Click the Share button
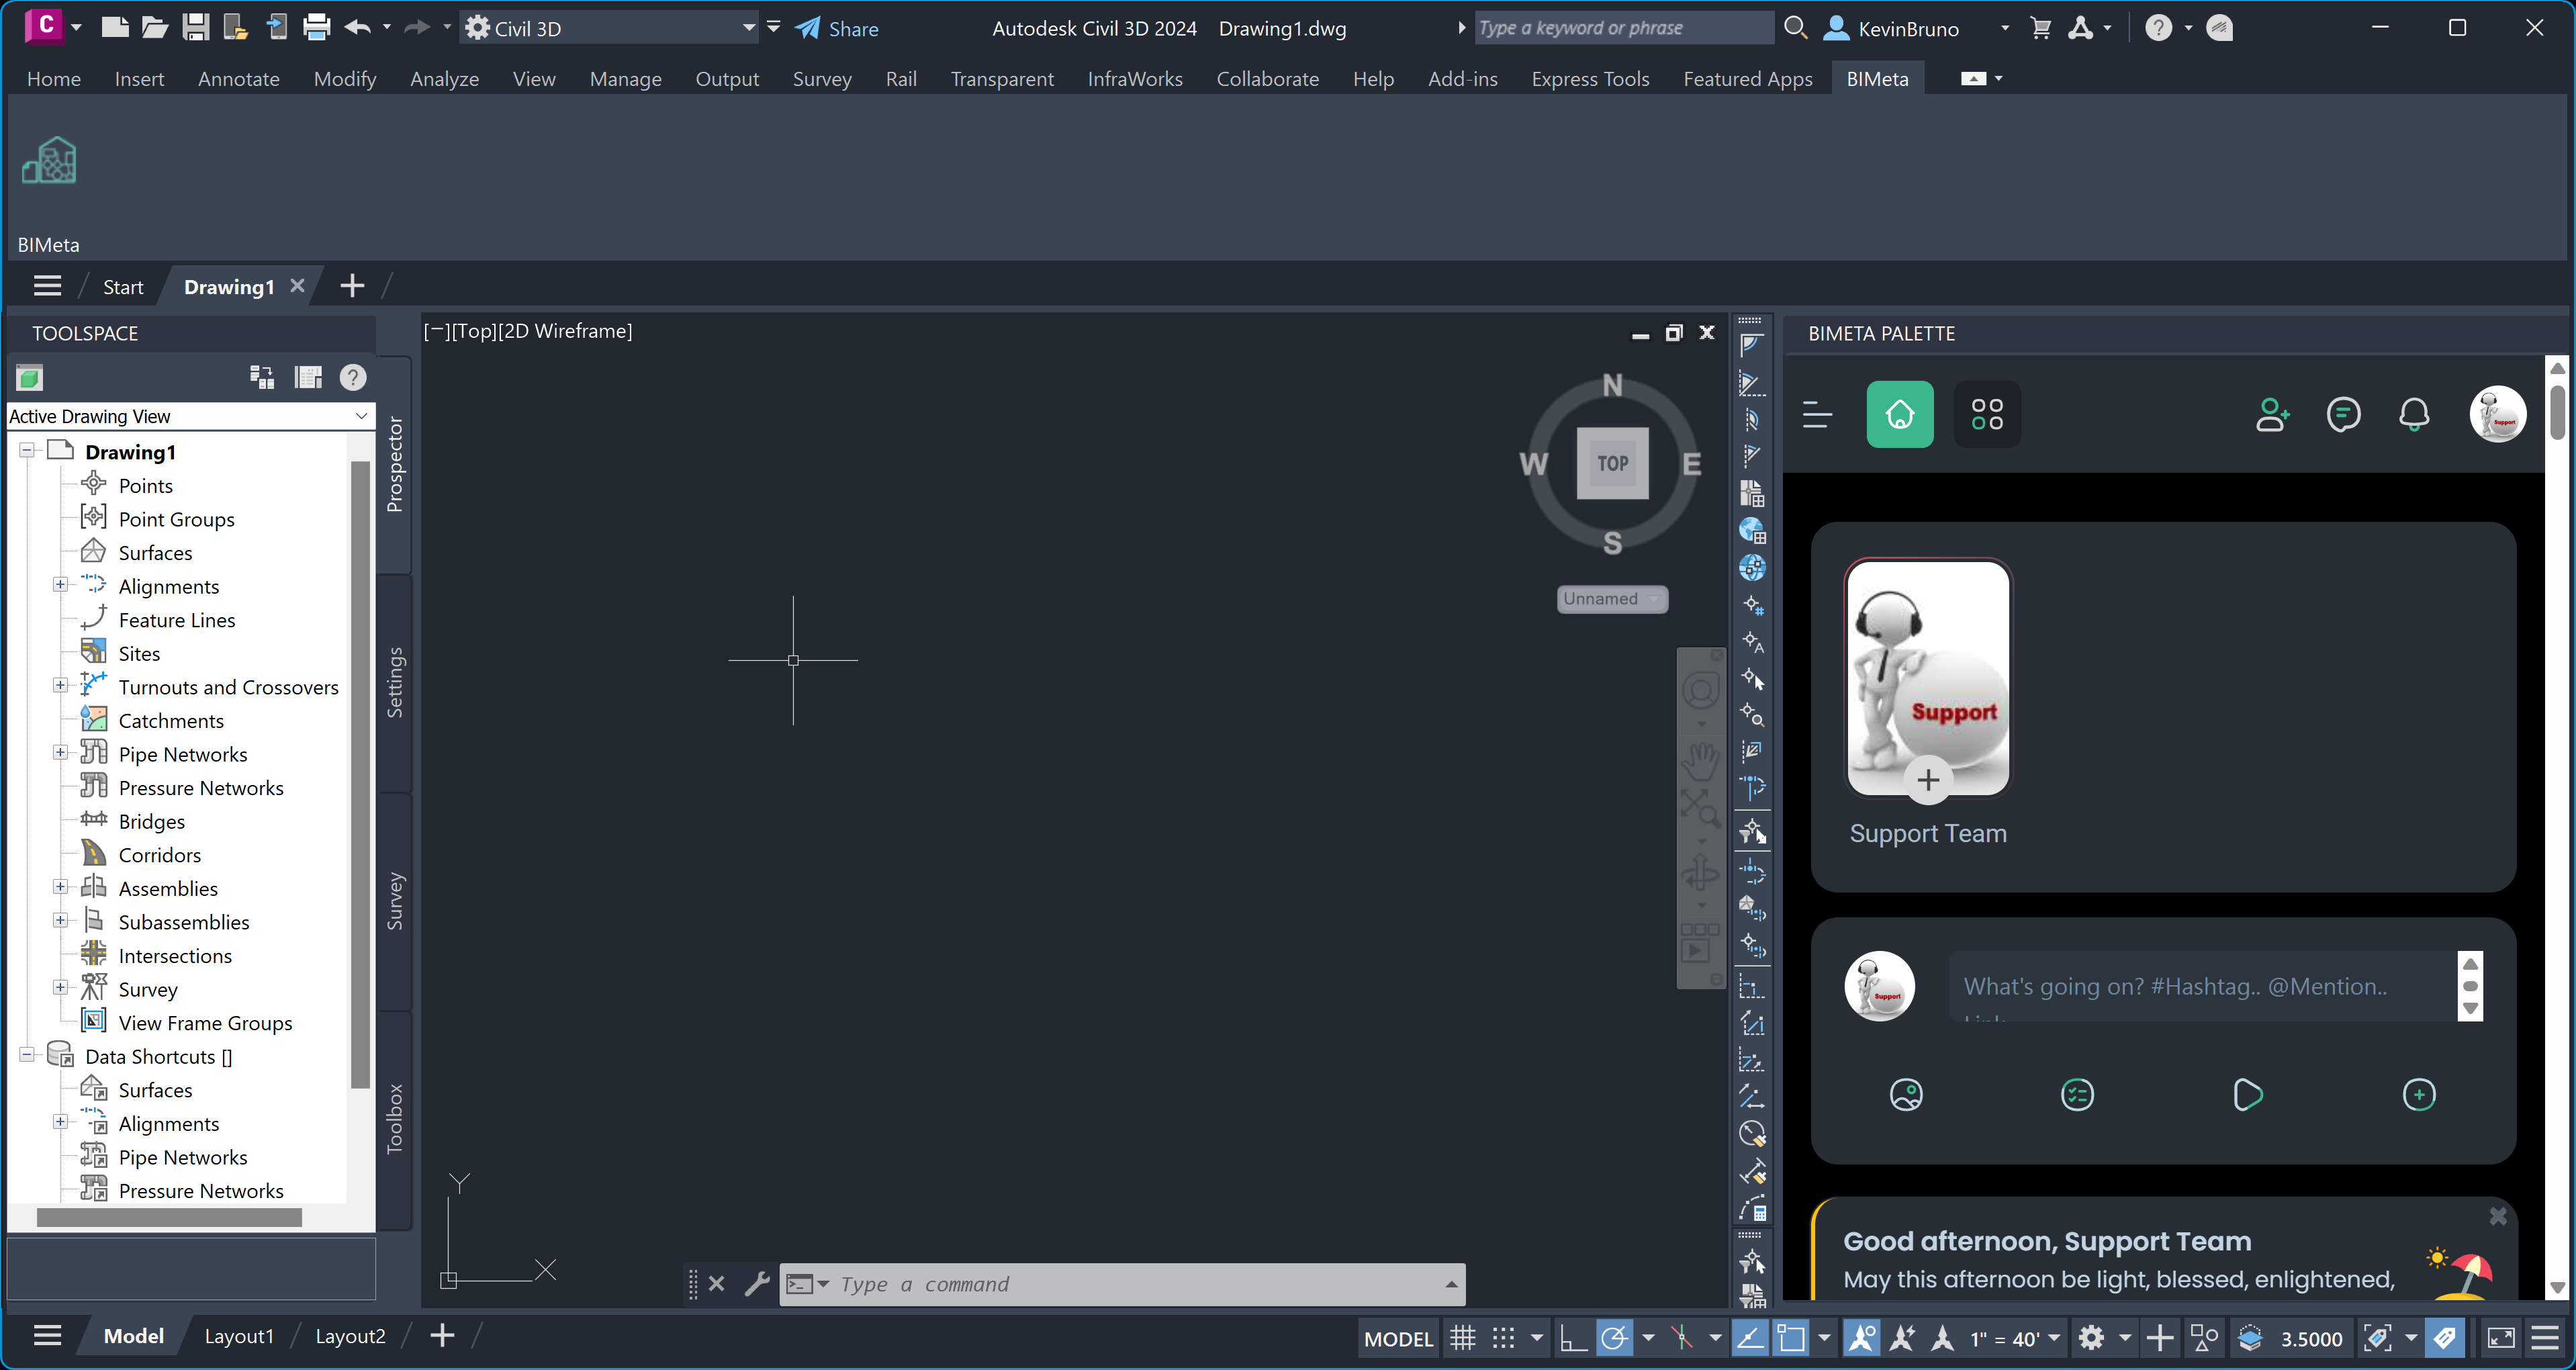Image resolution: width=2576 pixels, height=1370 pixels. [x=837, y=28]
